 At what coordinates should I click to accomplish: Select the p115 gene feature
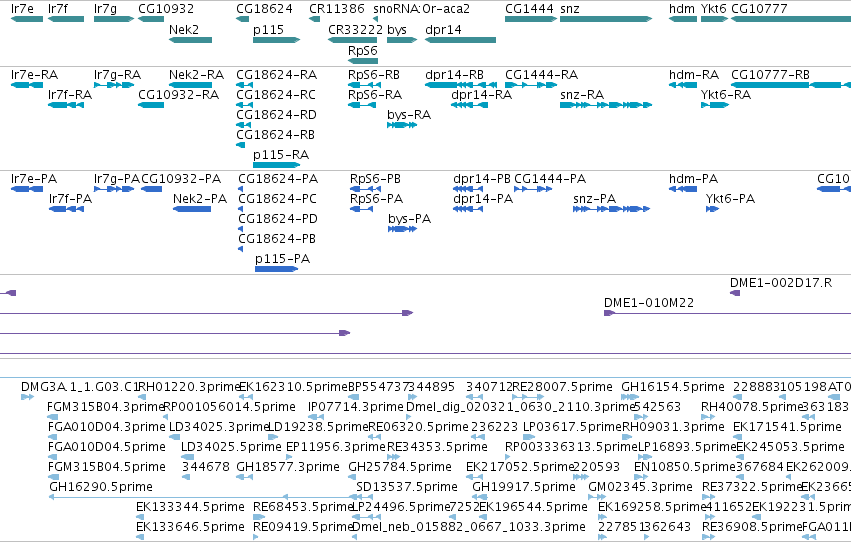[x=276, y=40]
